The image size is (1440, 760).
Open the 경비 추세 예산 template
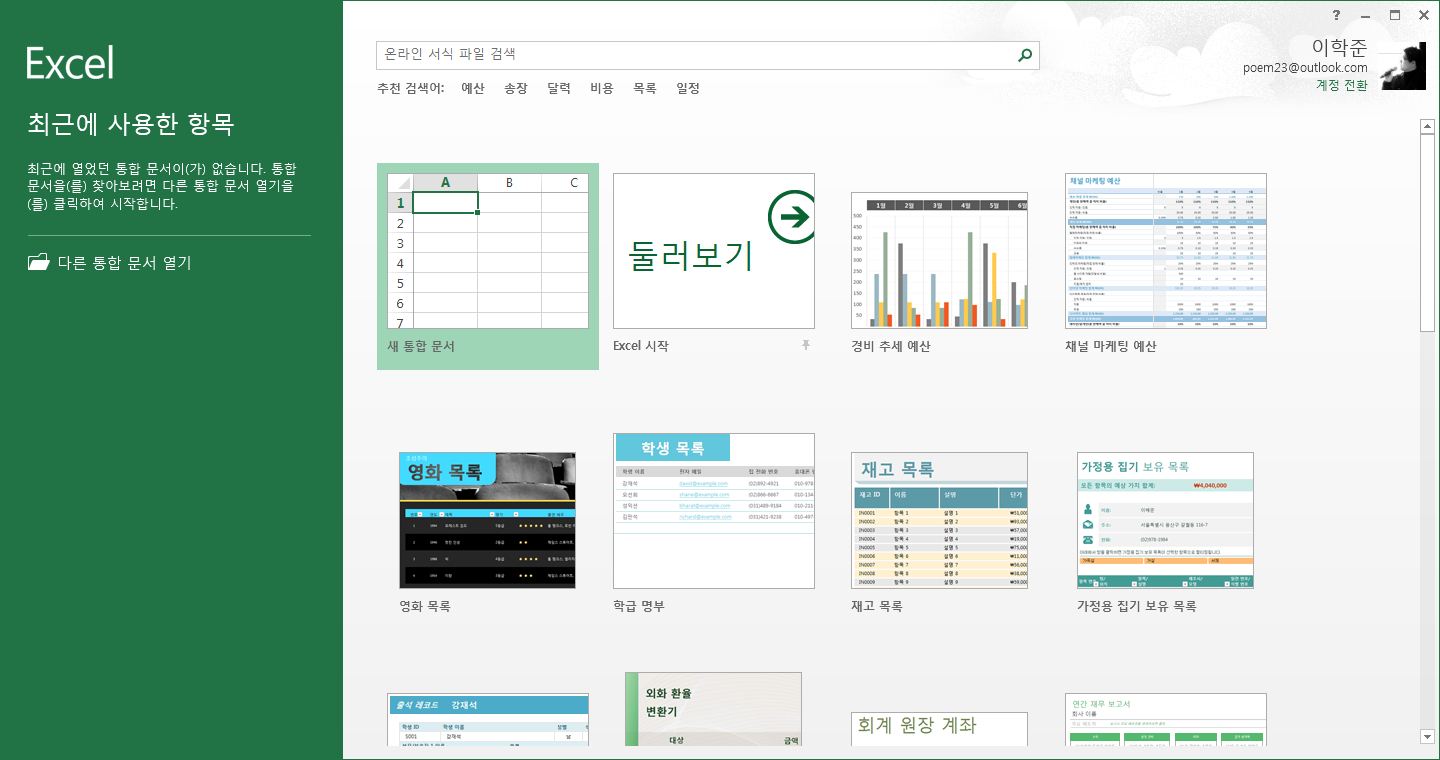click(939, 260)
